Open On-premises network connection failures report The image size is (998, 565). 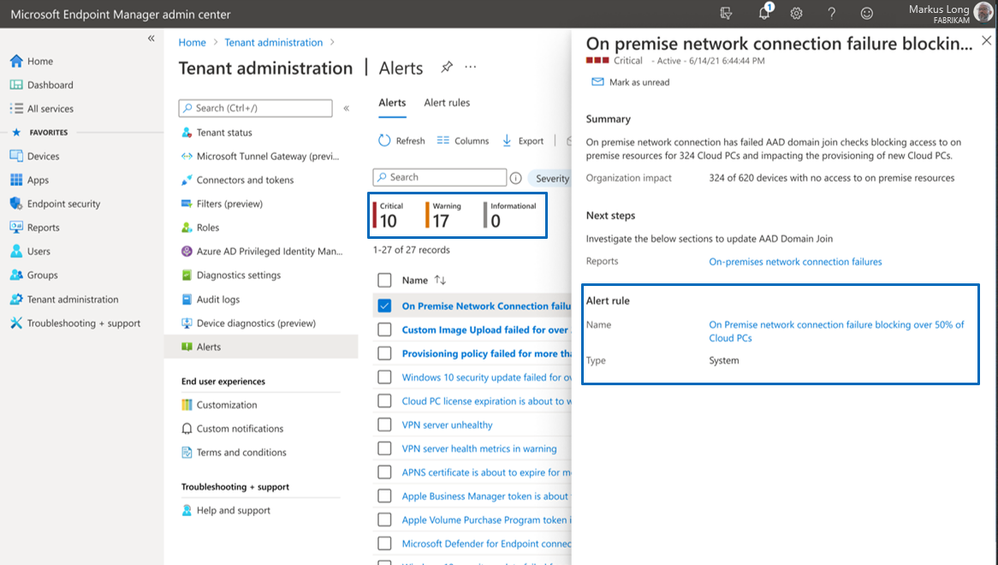(796, 262)
